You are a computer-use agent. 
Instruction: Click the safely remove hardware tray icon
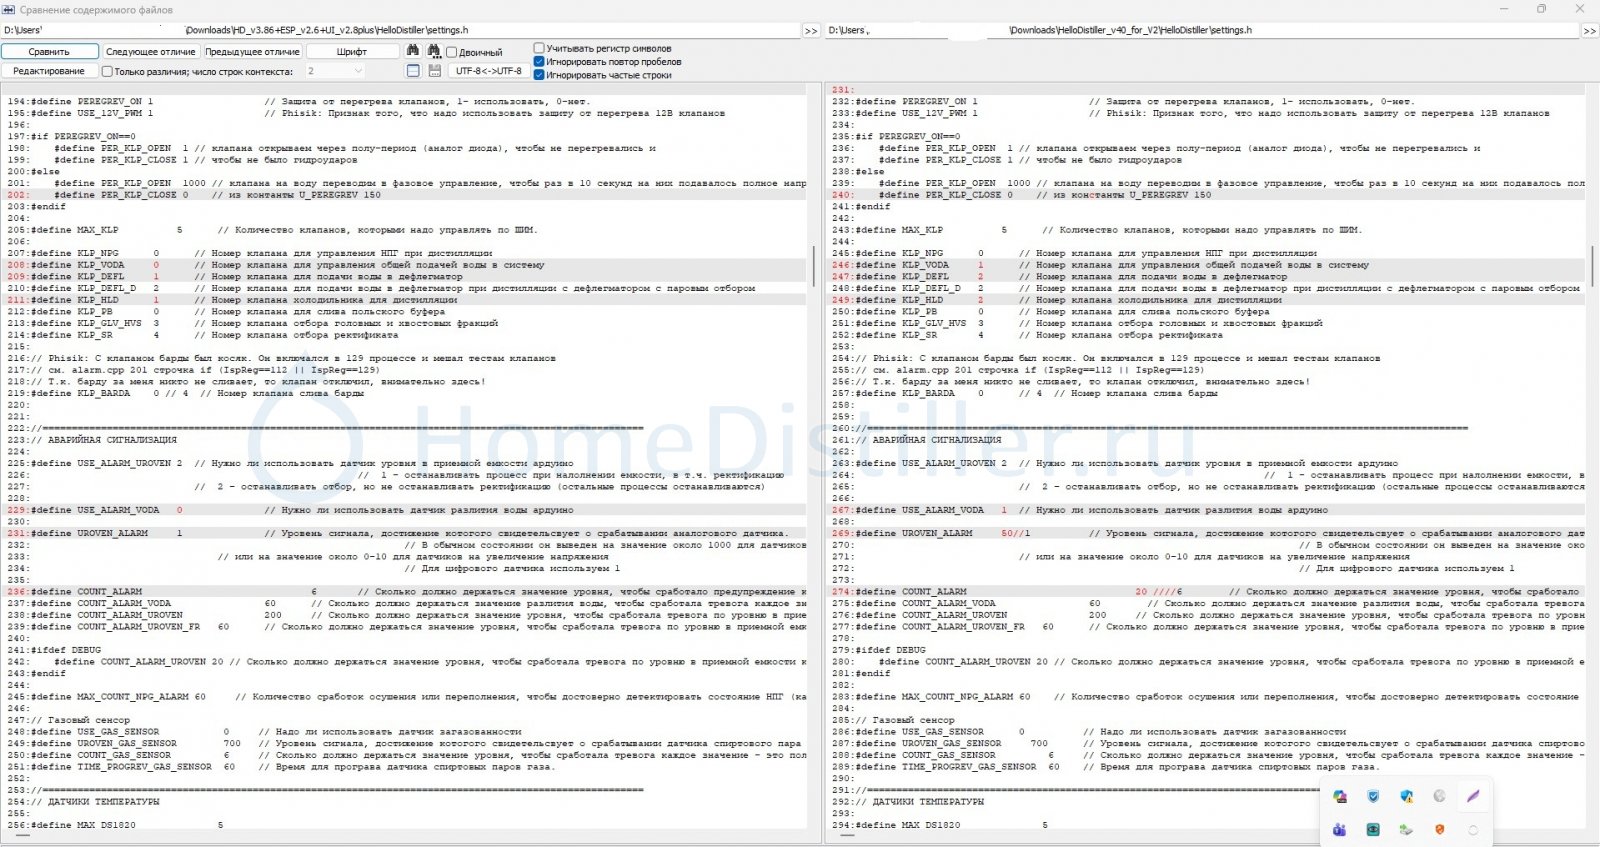point(1407,830)
